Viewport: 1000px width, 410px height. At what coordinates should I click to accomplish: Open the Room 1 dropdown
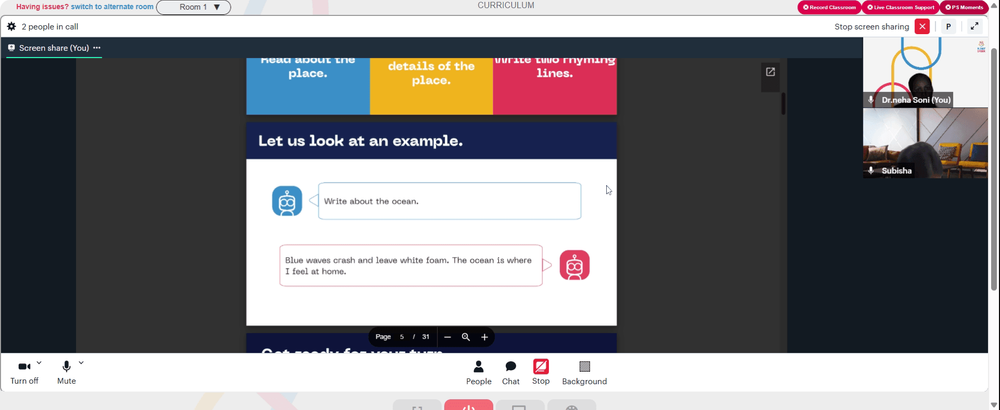[x=193, y=8]
